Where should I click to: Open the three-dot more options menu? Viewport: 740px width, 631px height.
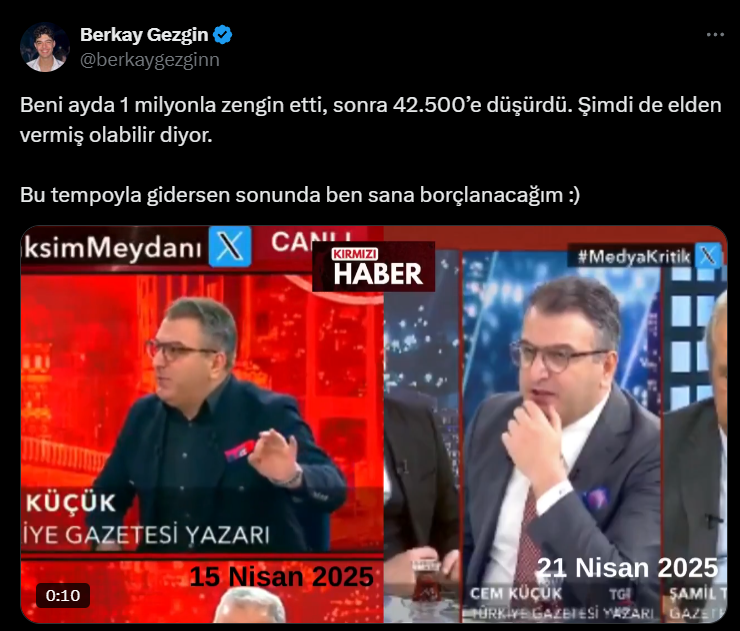click(715, 34)
